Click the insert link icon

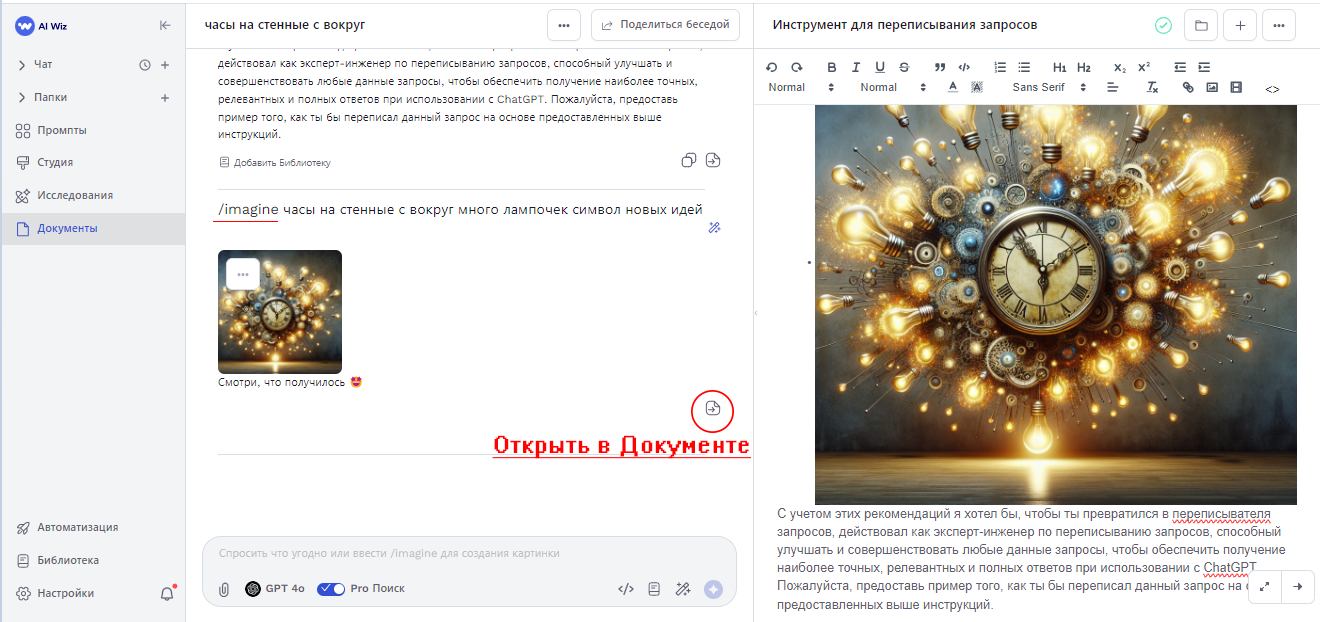[1188, 87]
